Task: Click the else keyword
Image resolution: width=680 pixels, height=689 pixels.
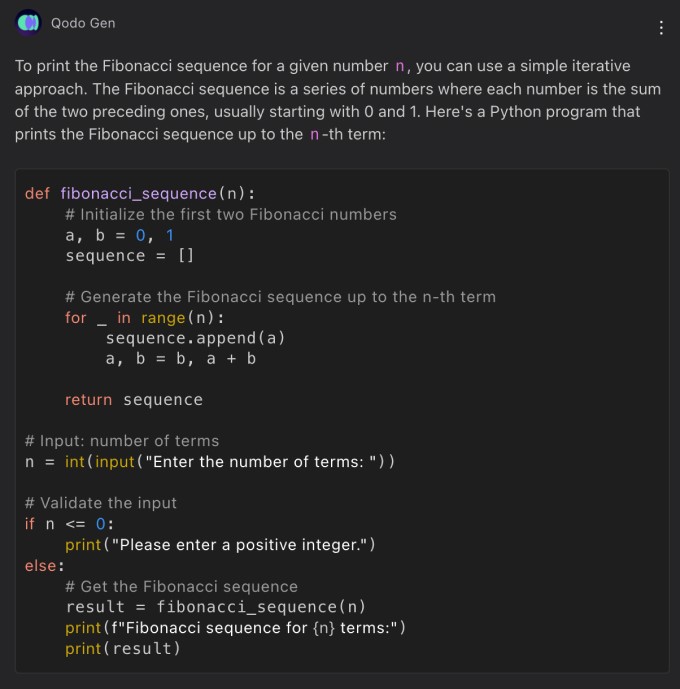Action: (41, 566)
